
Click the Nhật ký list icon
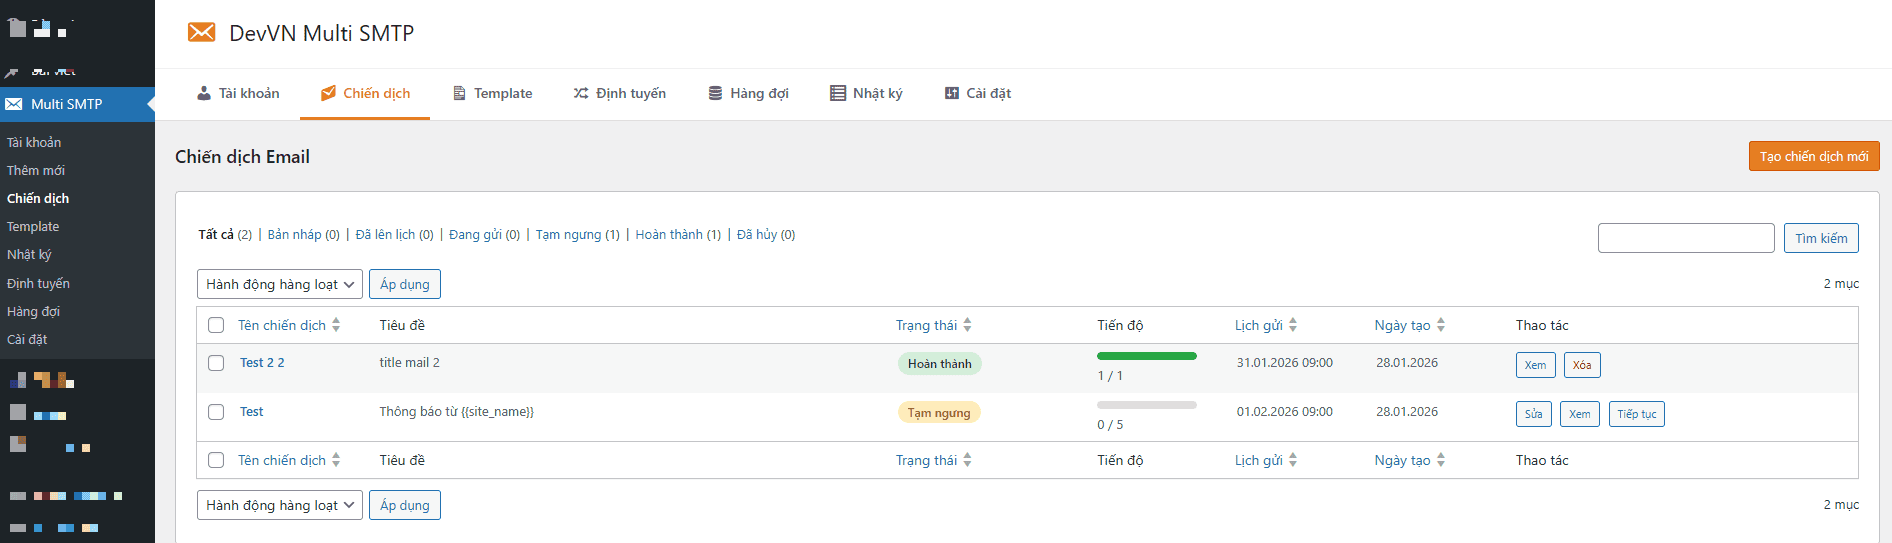pos(837,93)
